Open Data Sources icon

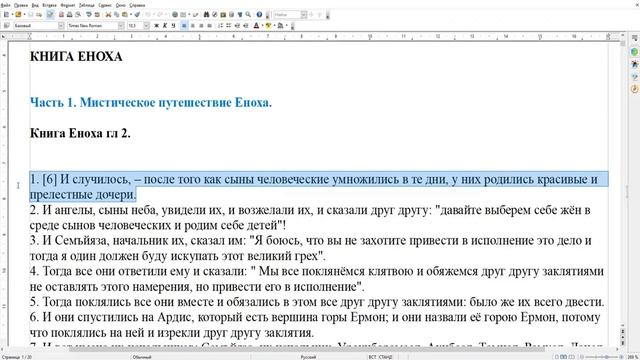click(x=231, y=15)
